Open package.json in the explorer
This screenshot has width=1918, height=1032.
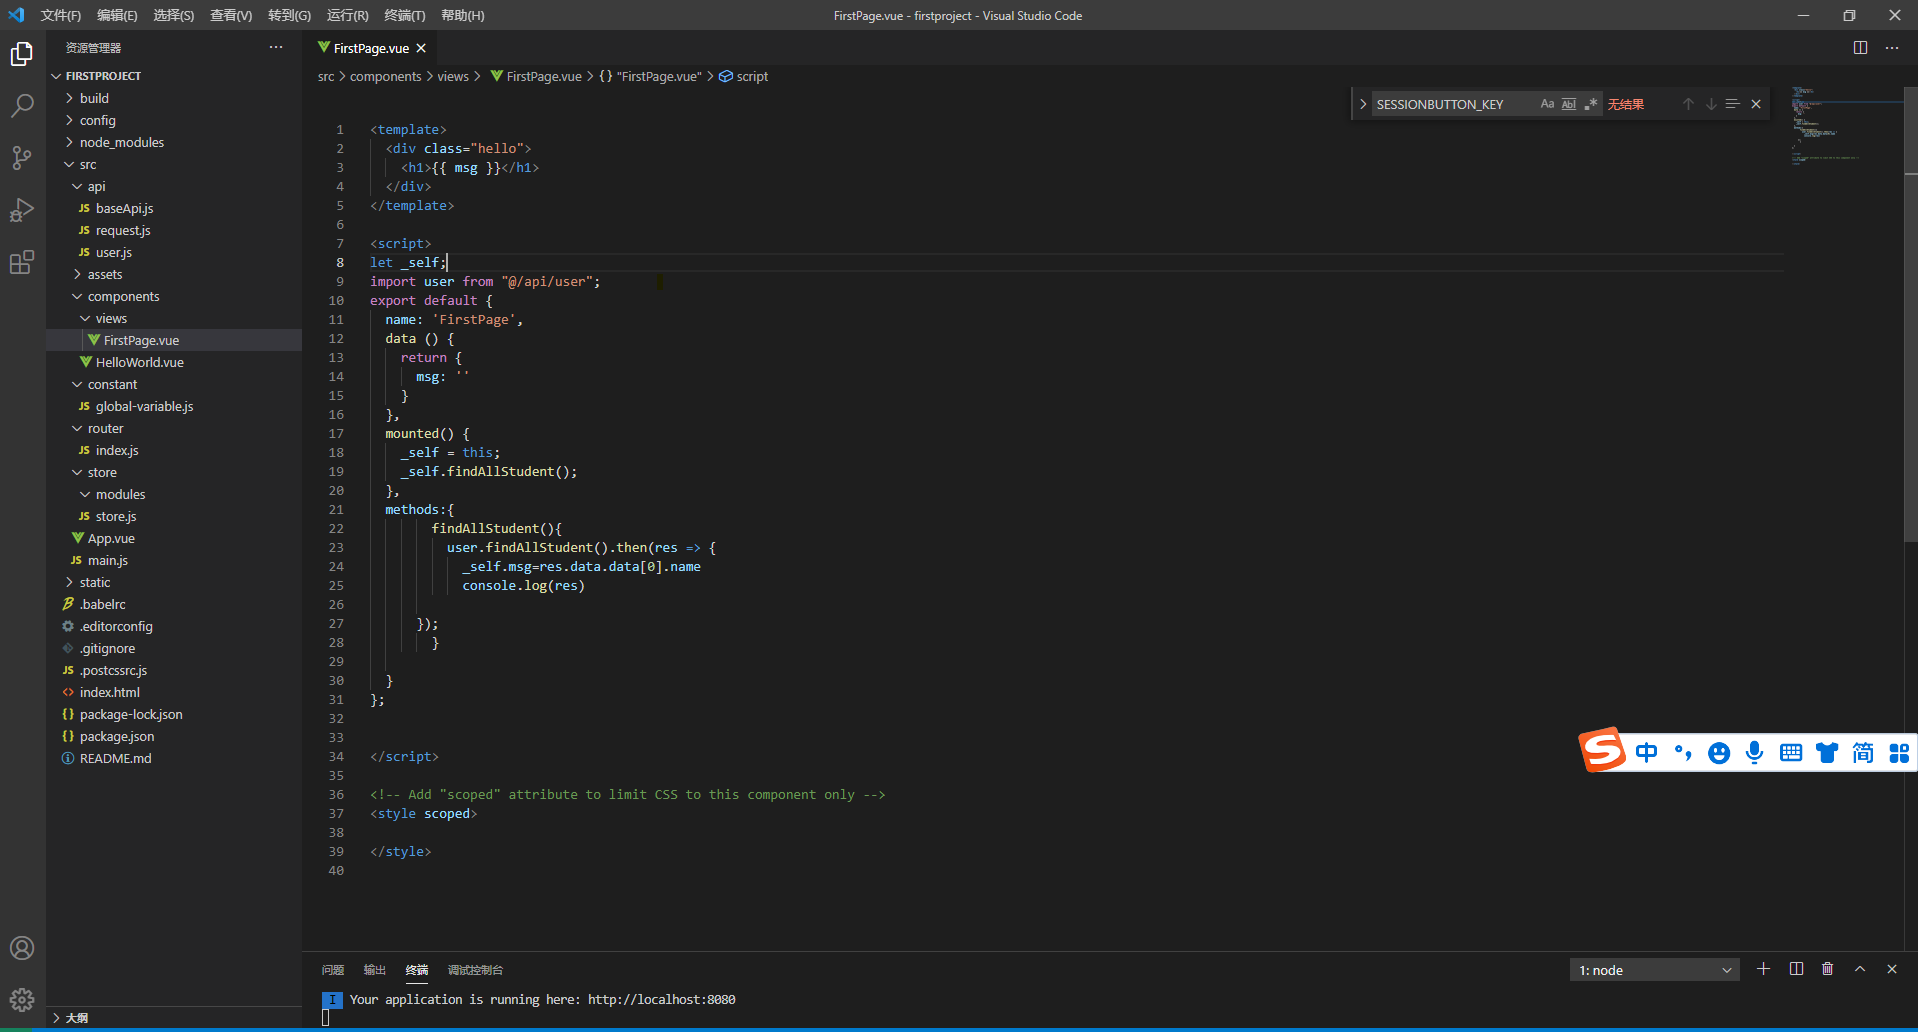point(174,736)
